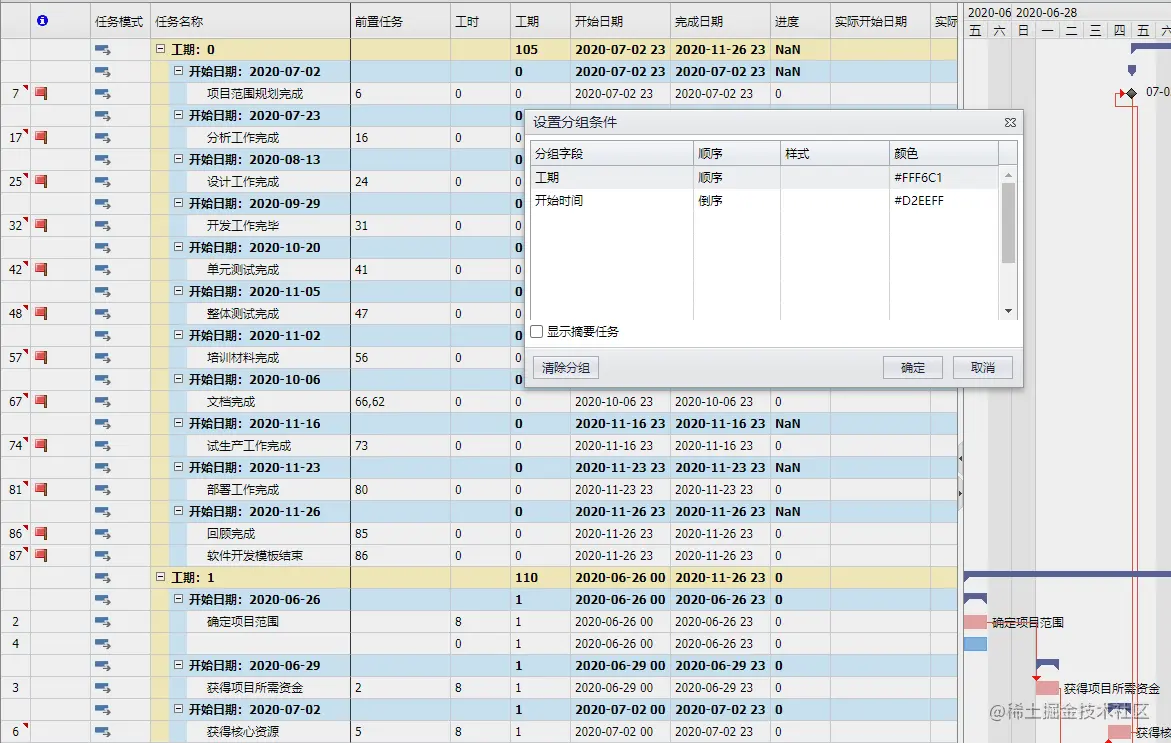Image resolution: width=1171 pixels, height=743 pixels.
Task: Click the 颜色 header in dialog
Action: [944, 153]
